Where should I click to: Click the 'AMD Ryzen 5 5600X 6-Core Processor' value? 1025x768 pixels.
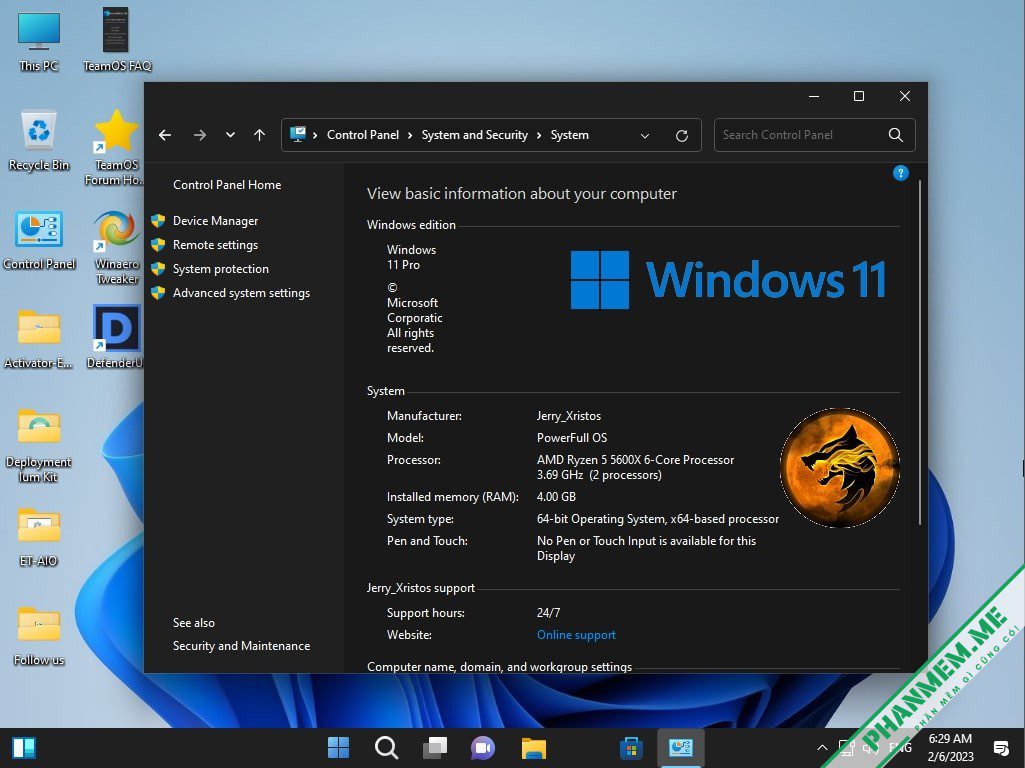635,460
